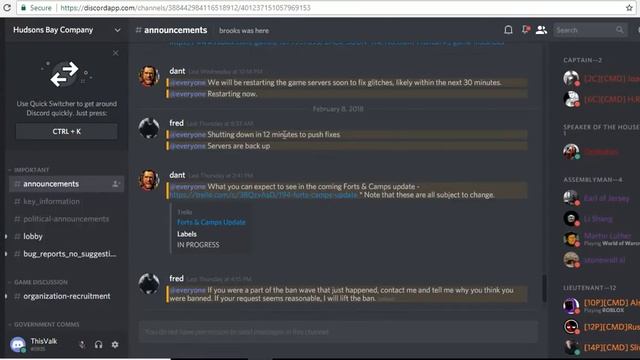Click the Speaker of the House member avatar
Viewport: 640px width, 360px height.
[x=571, y=151]
